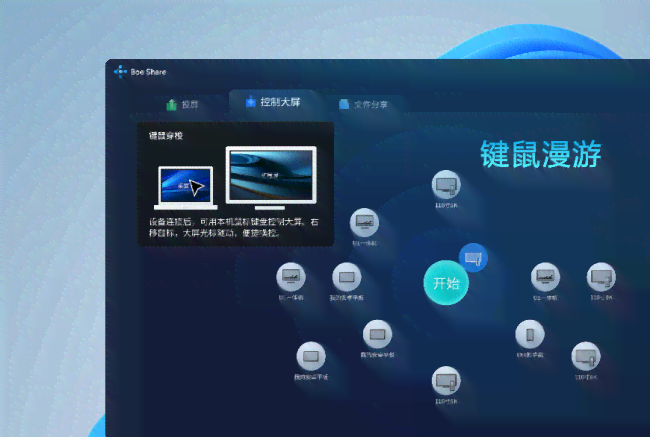Viewport: 650px width, 437px height.
Task: Click the blue 控制大屏 tab icon
Action: click(x=250, y=101)
